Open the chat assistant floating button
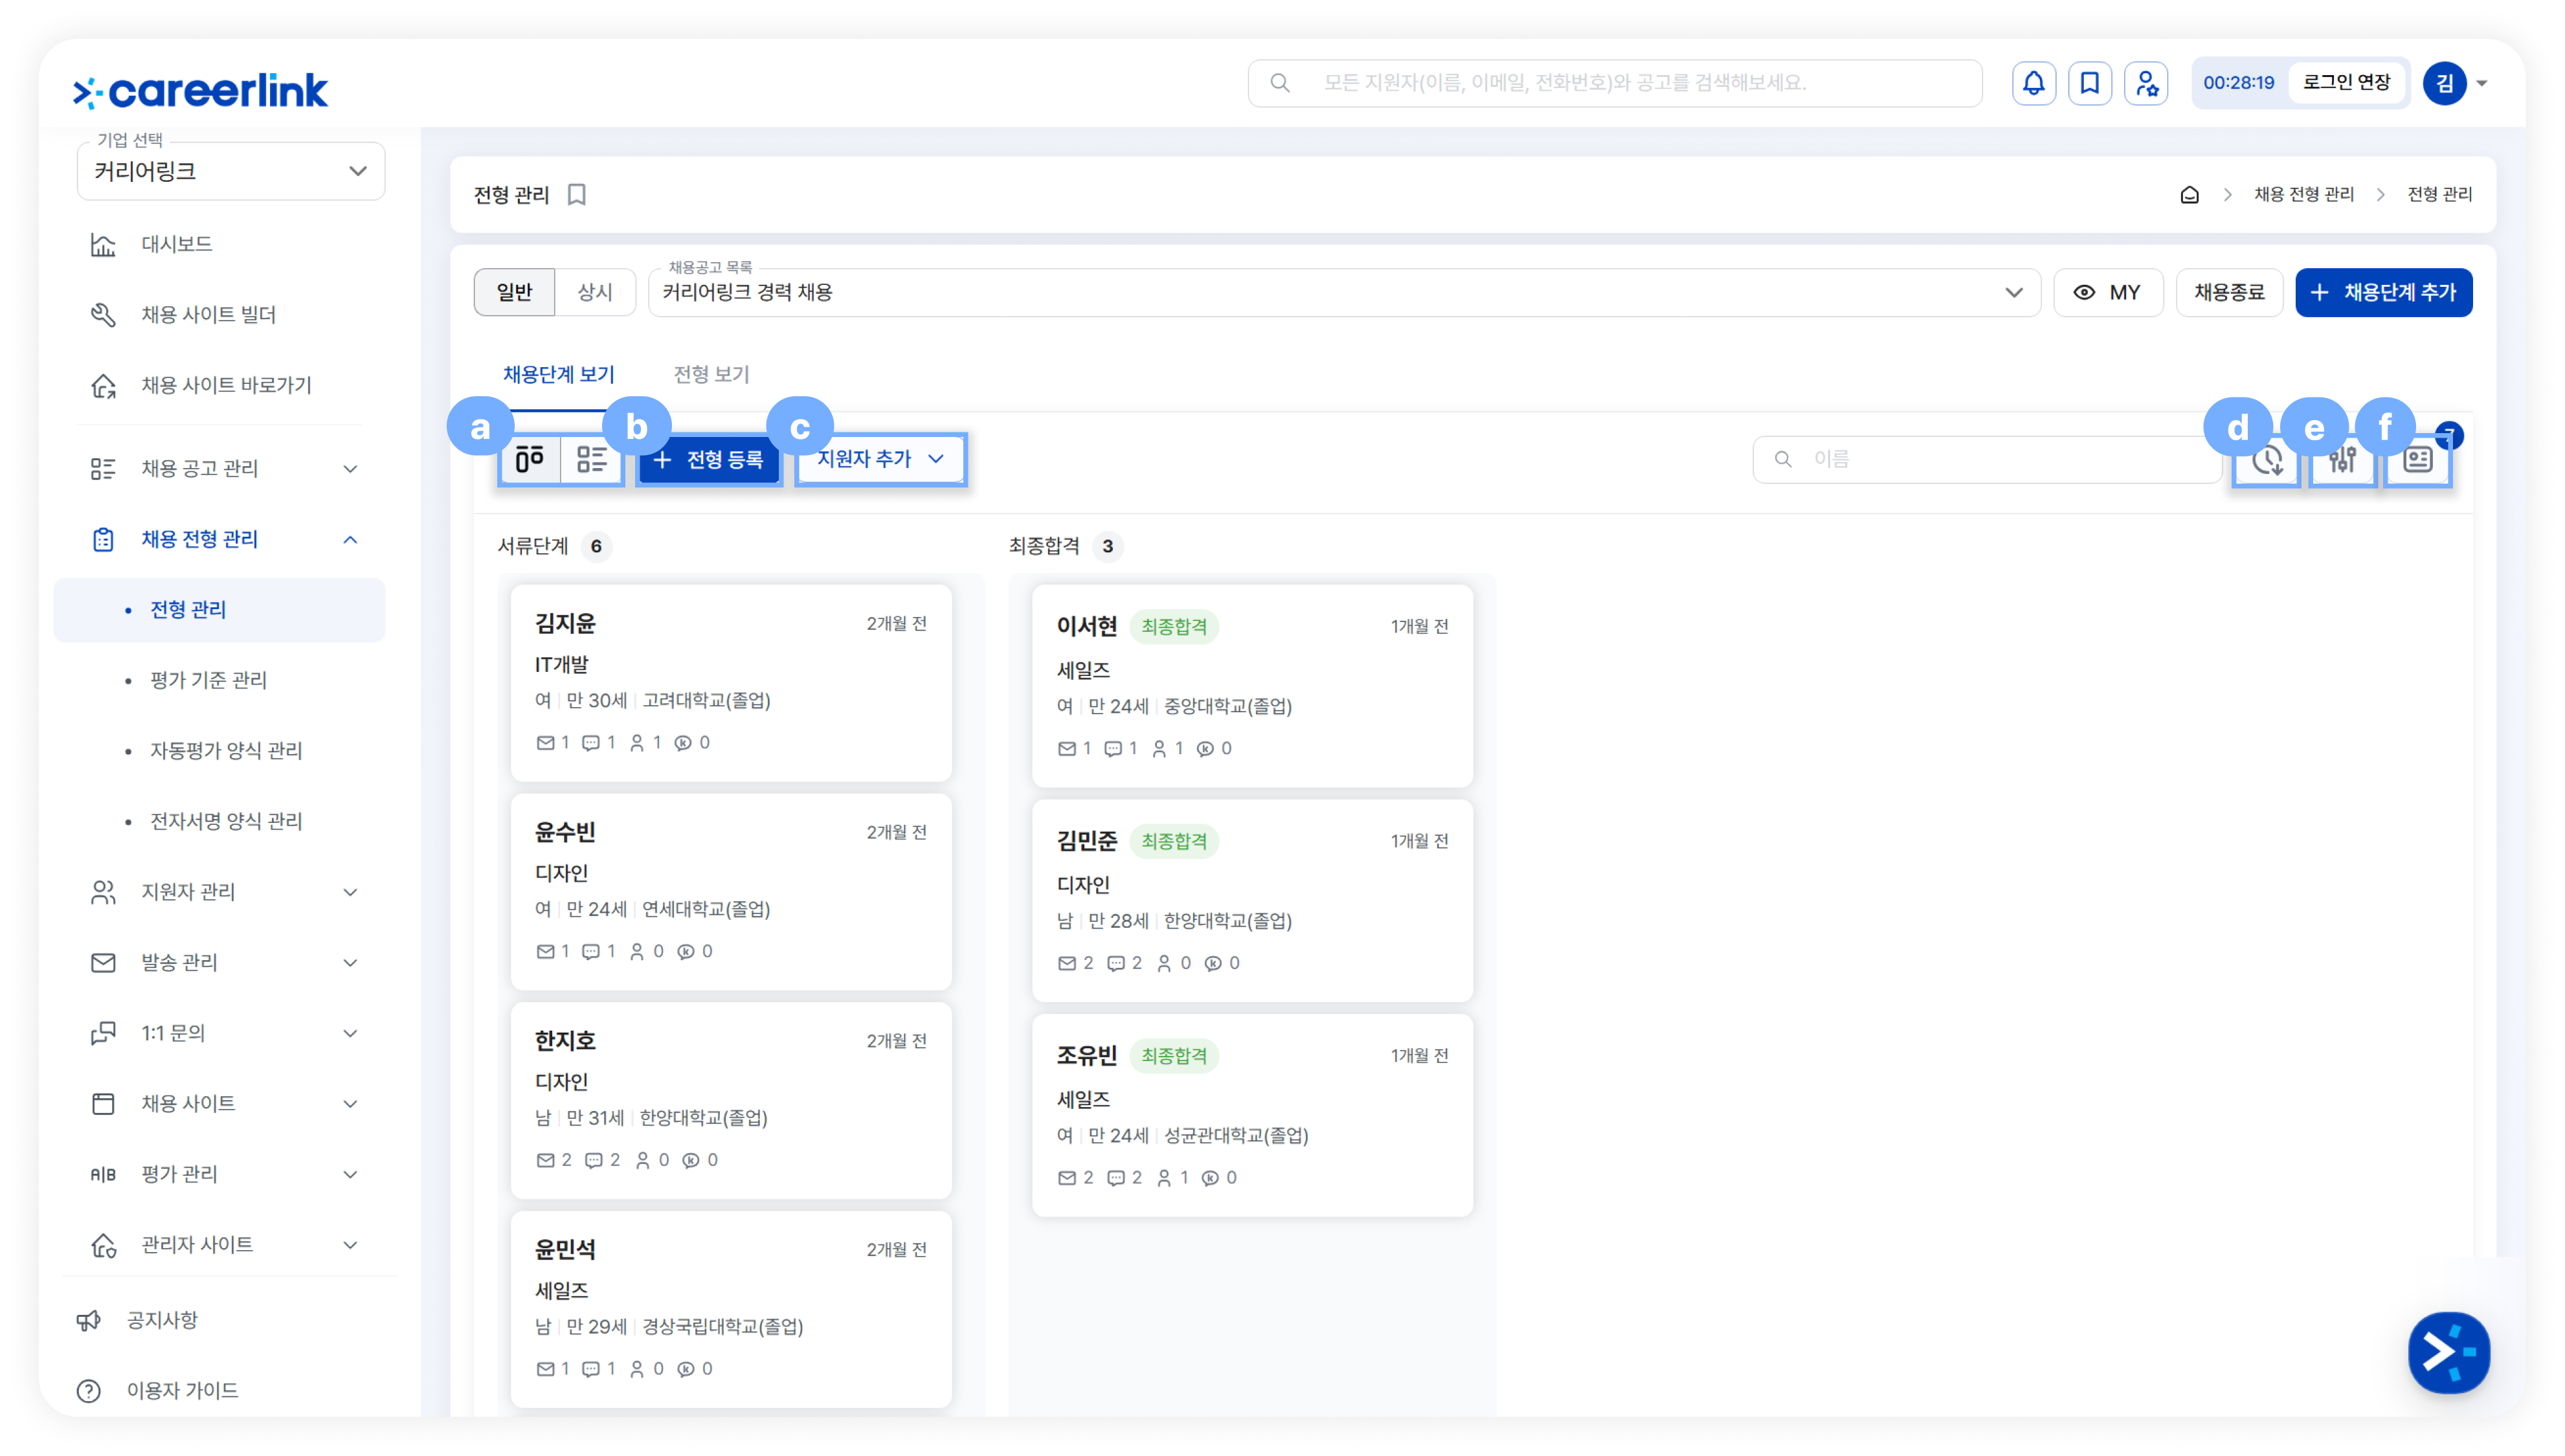2565x1456 pixels. click(x=2448, y=1352)
